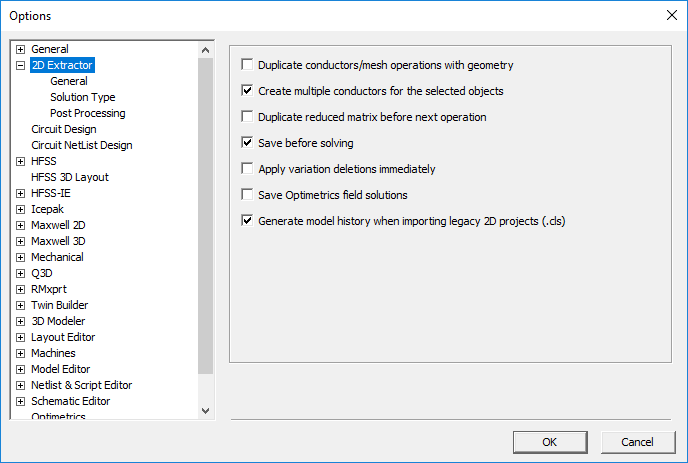Expand the Icepak tree node
The width and height of the screenshot is (688, 463).
[20, 209]
